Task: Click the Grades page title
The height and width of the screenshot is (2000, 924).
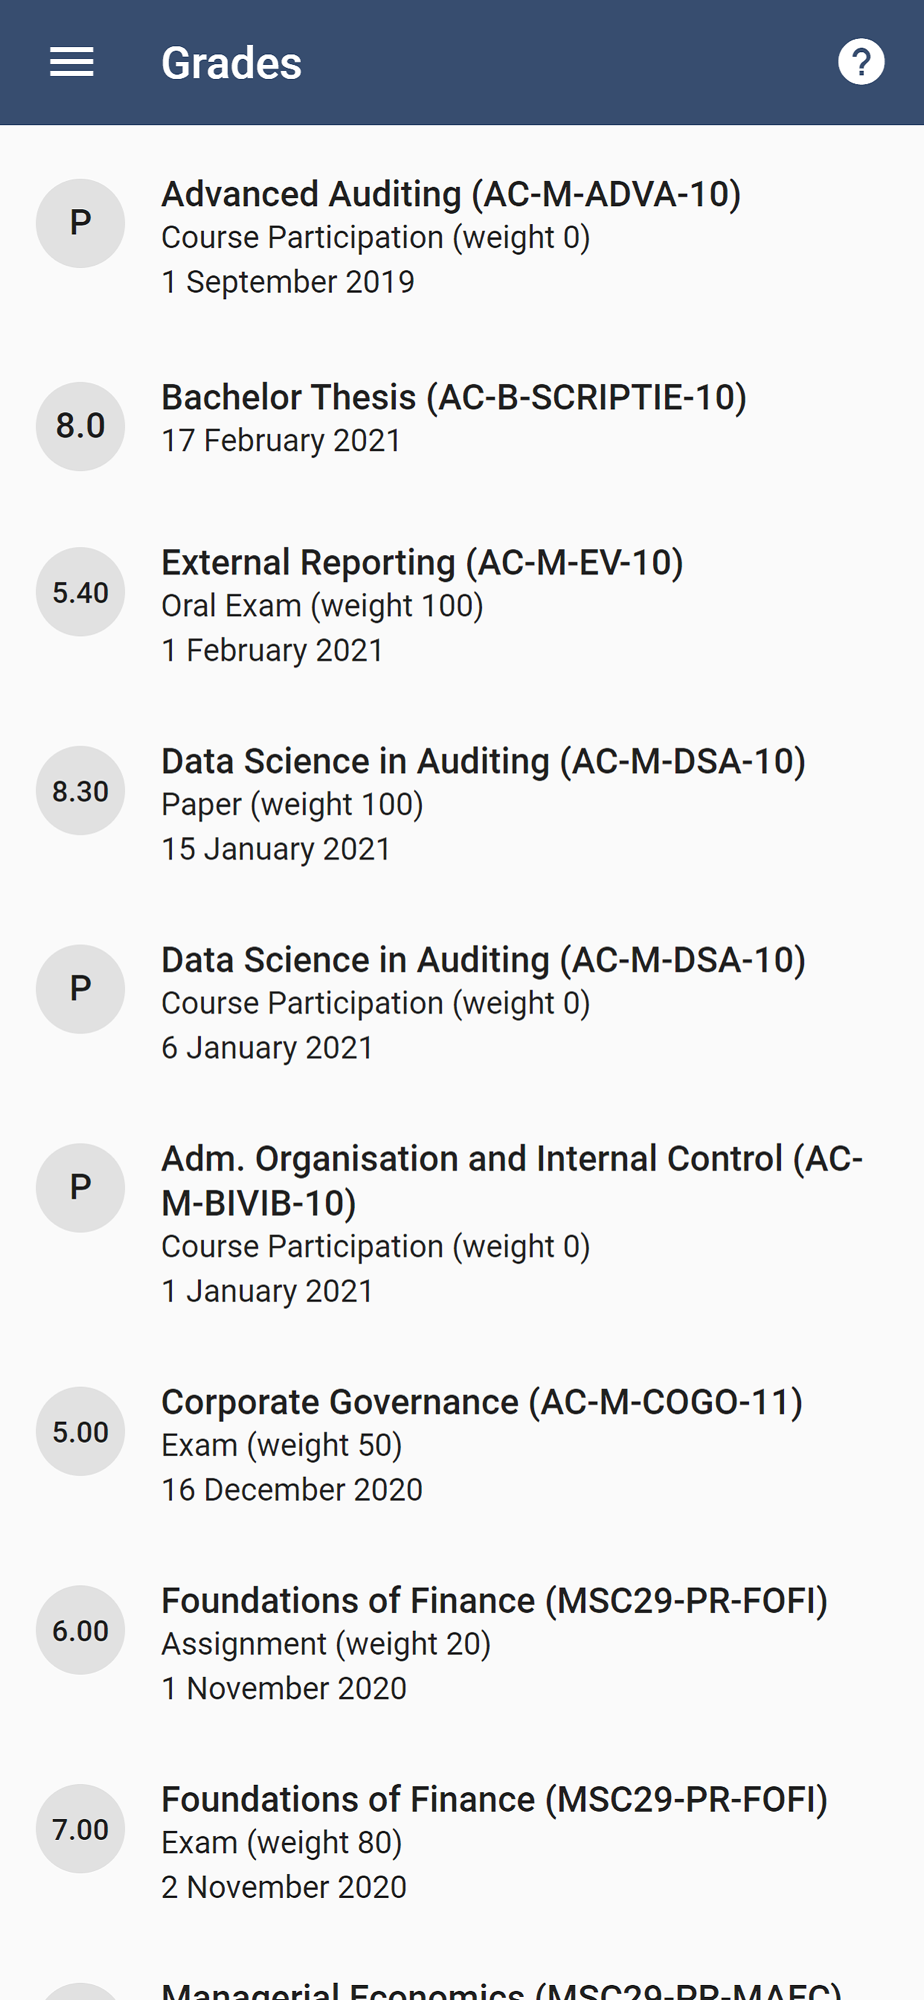Action: 231,63
